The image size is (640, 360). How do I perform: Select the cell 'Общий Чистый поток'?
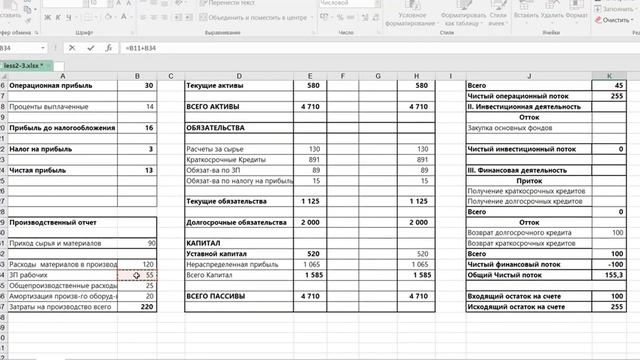tap(529, 275)
